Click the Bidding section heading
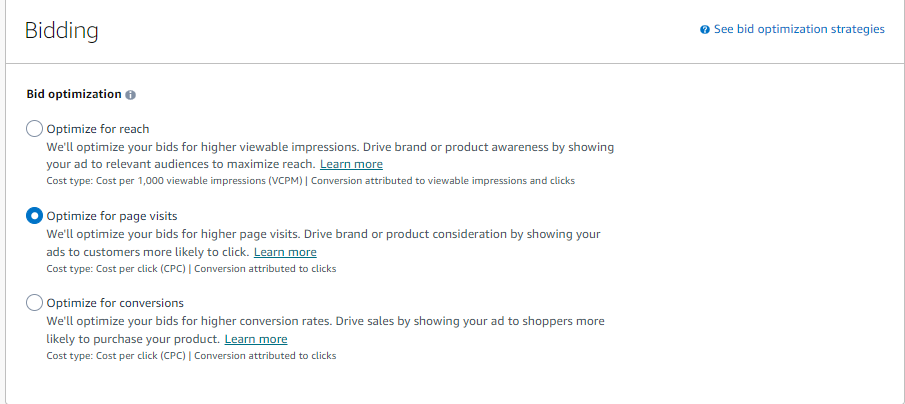This screenshot has height=404, width=905. 62,31
